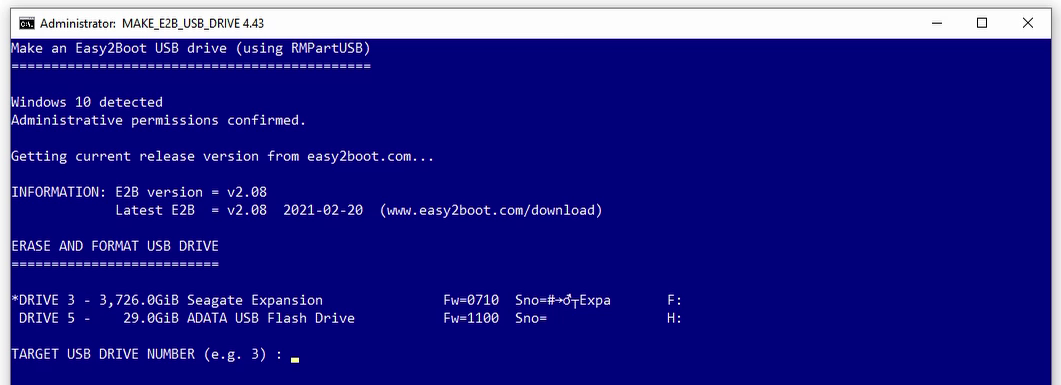The height and width of the screenshot is (385, 1061).
Task: Click the blinking cursor at drive number prompt
Action: (x=295, y=360)
